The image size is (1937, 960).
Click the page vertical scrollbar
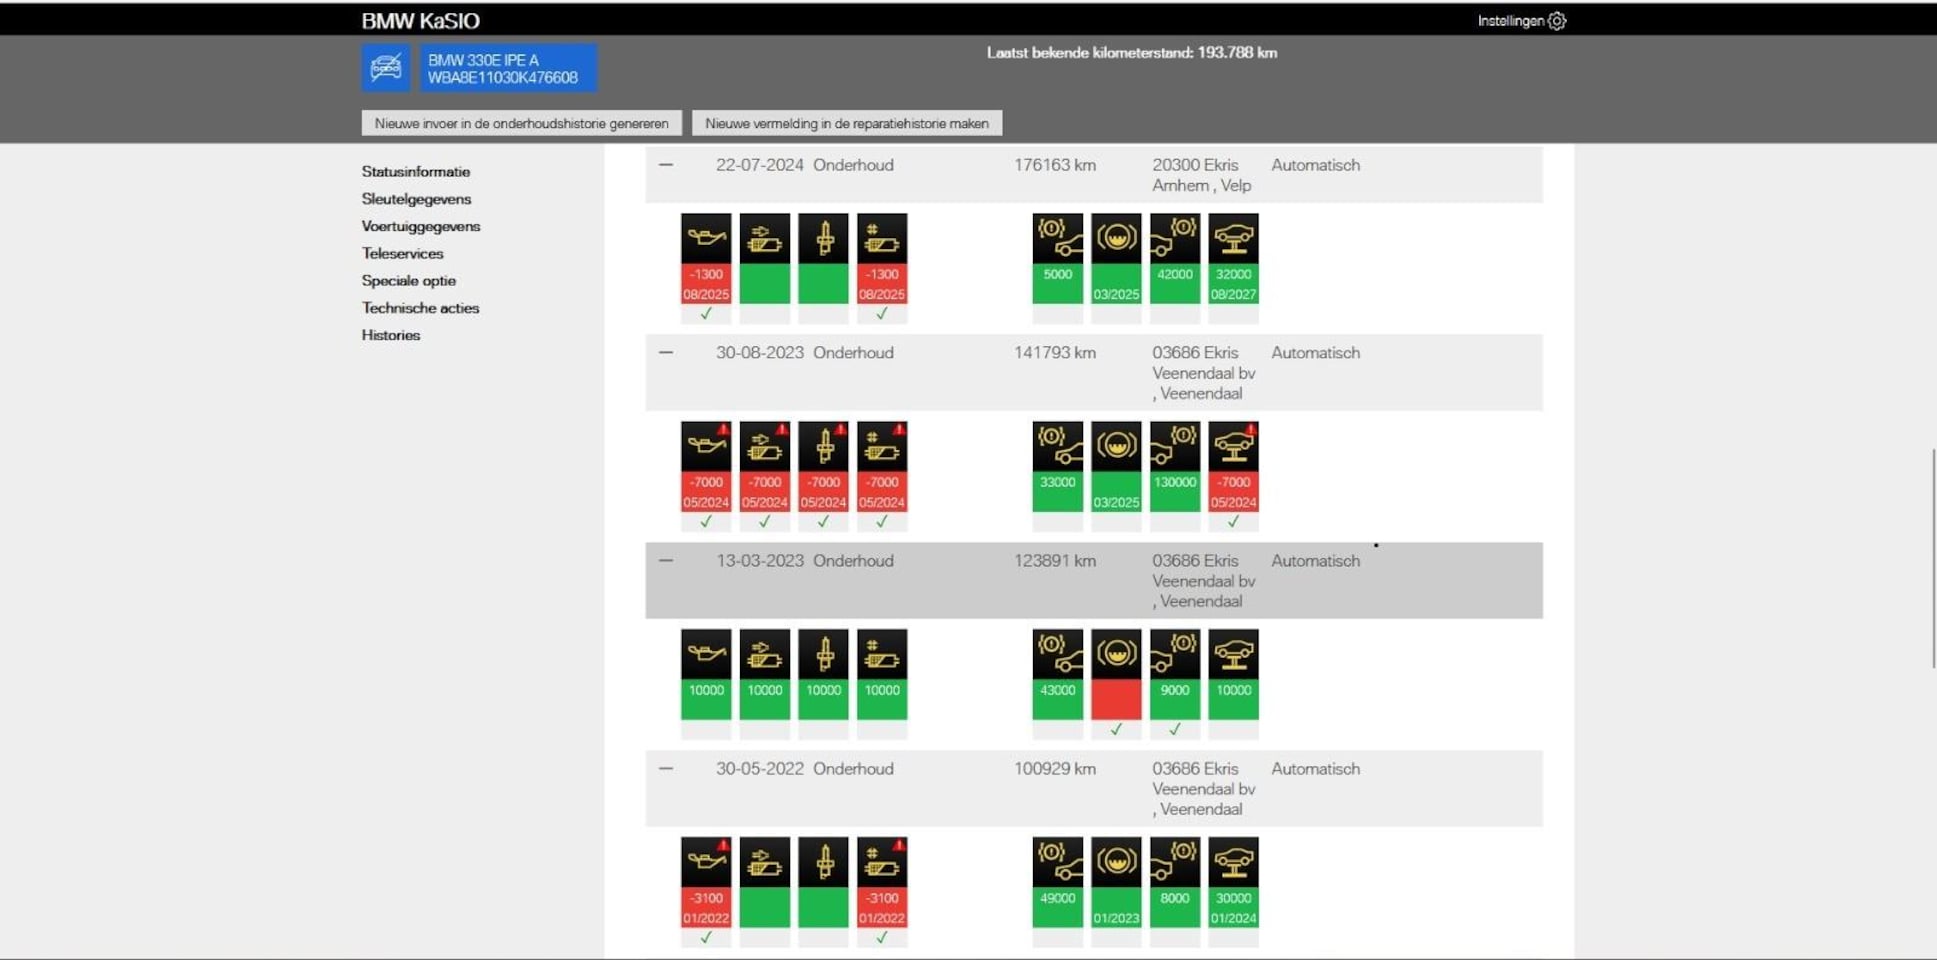point(1932,559)
